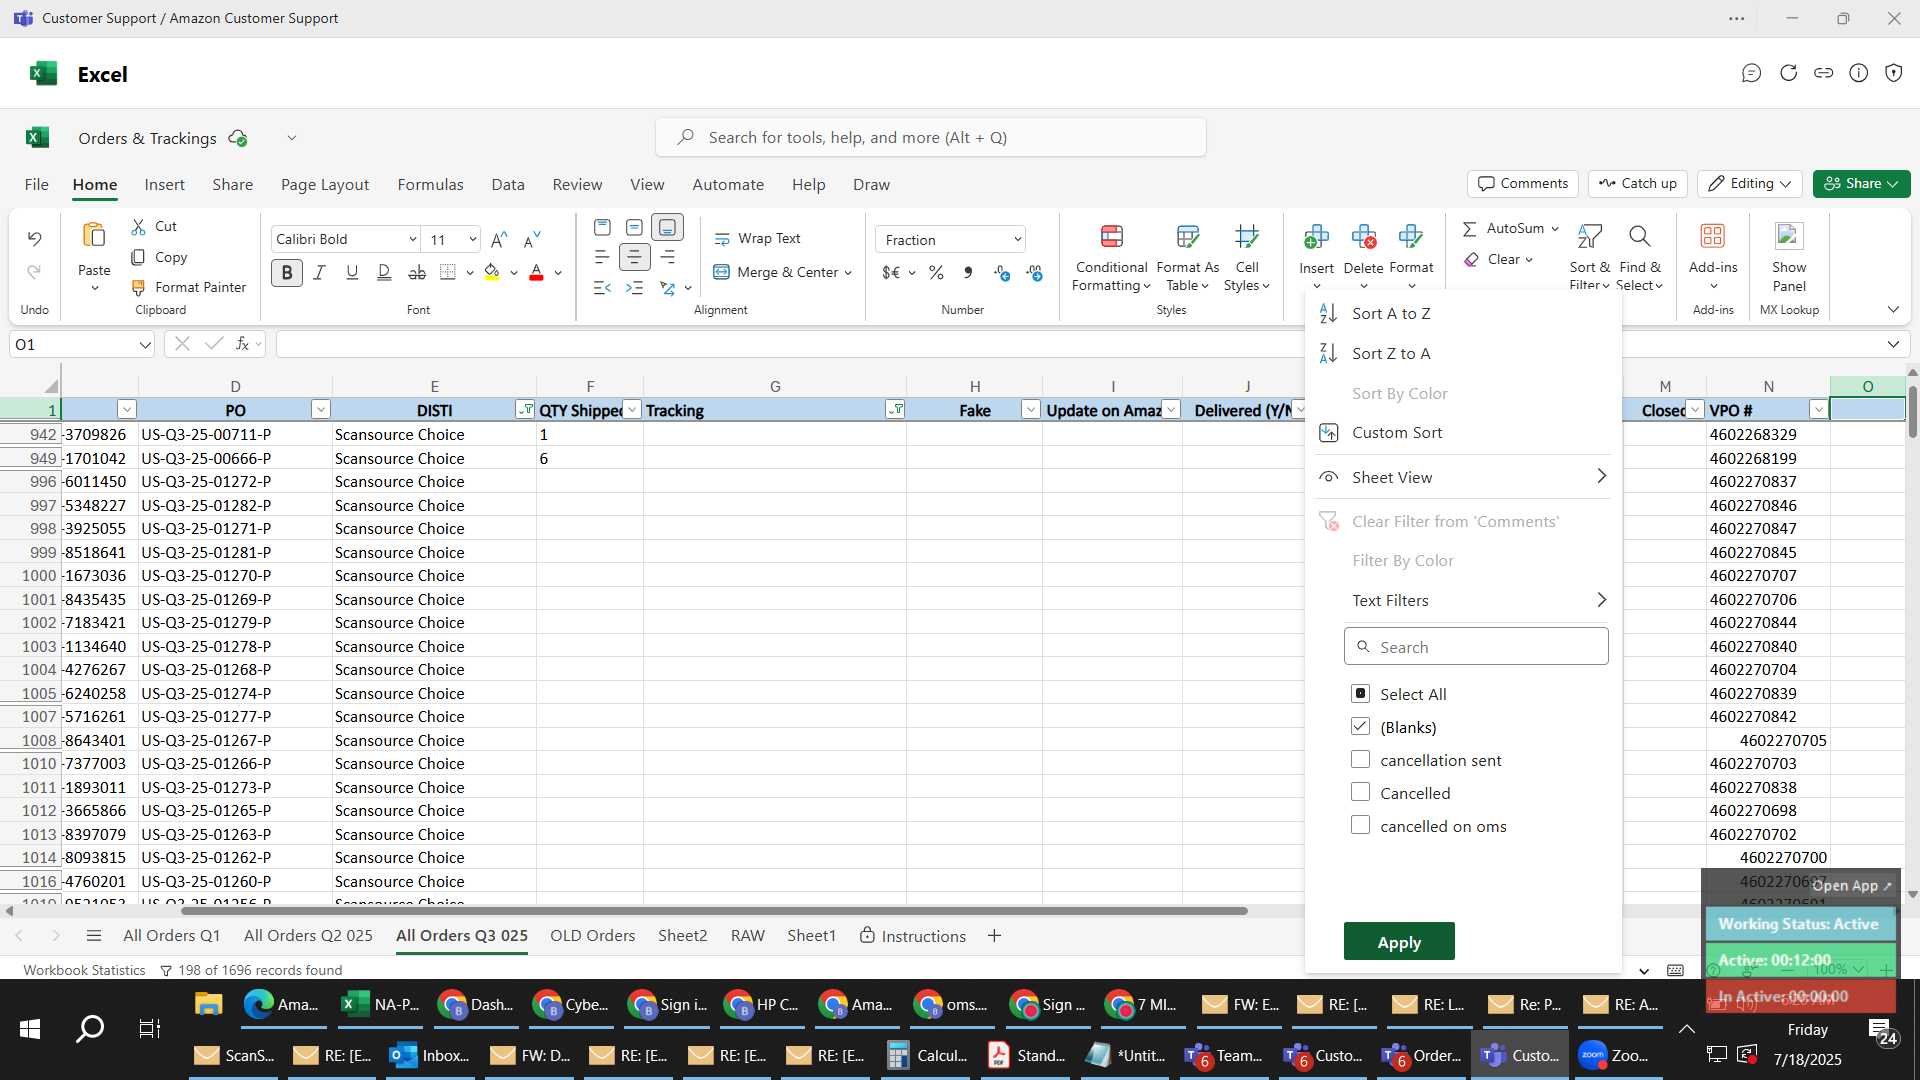Add a new sheet
Image resolution: width=1920 pixels, height=1080 pixels.
[994, 936]
